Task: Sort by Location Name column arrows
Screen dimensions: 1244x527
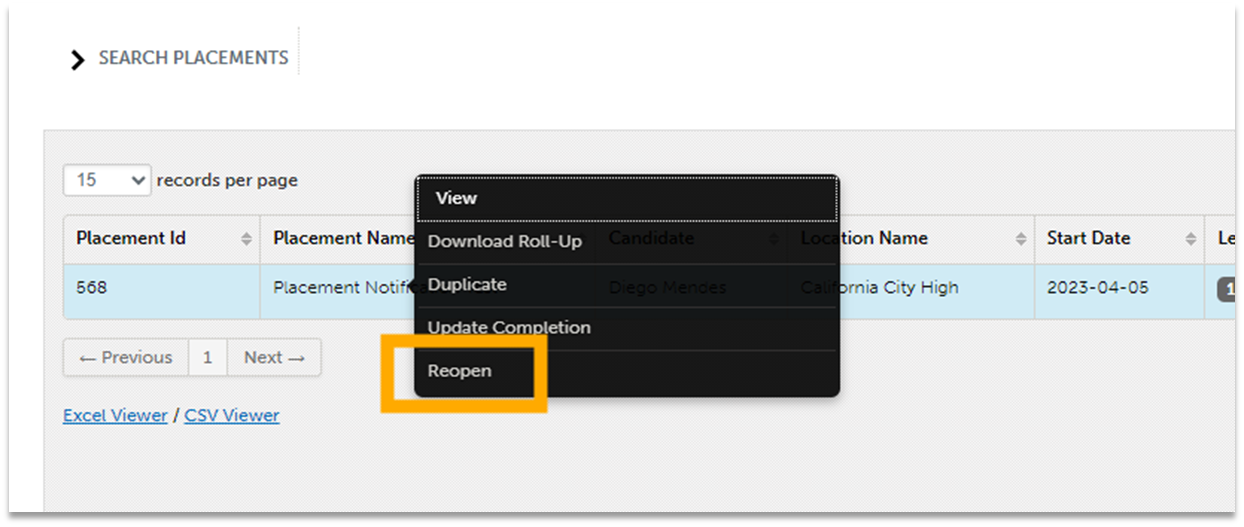Action: click(1020, 239)
